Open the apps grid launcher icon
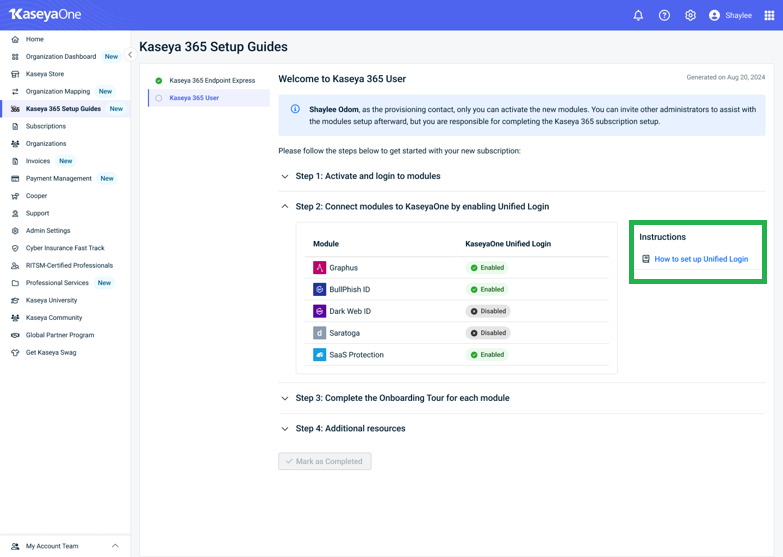Image resolution: width=783 pixels, height=557 pixels. pyautogui.click(x=769, y=15)
